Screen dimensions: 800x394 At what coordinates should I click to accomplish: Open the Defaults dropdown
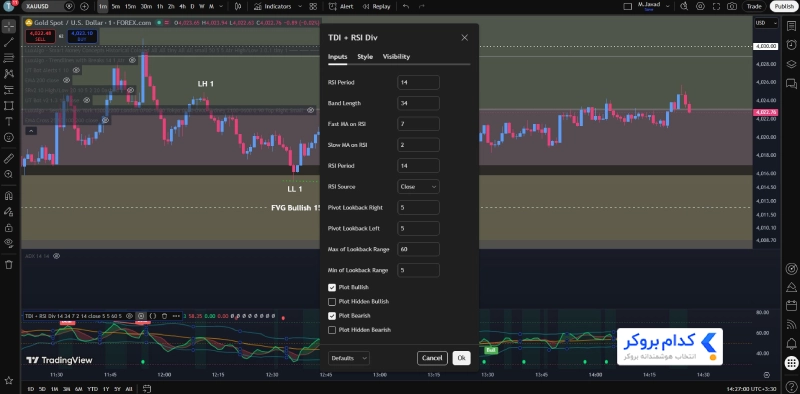348,358
